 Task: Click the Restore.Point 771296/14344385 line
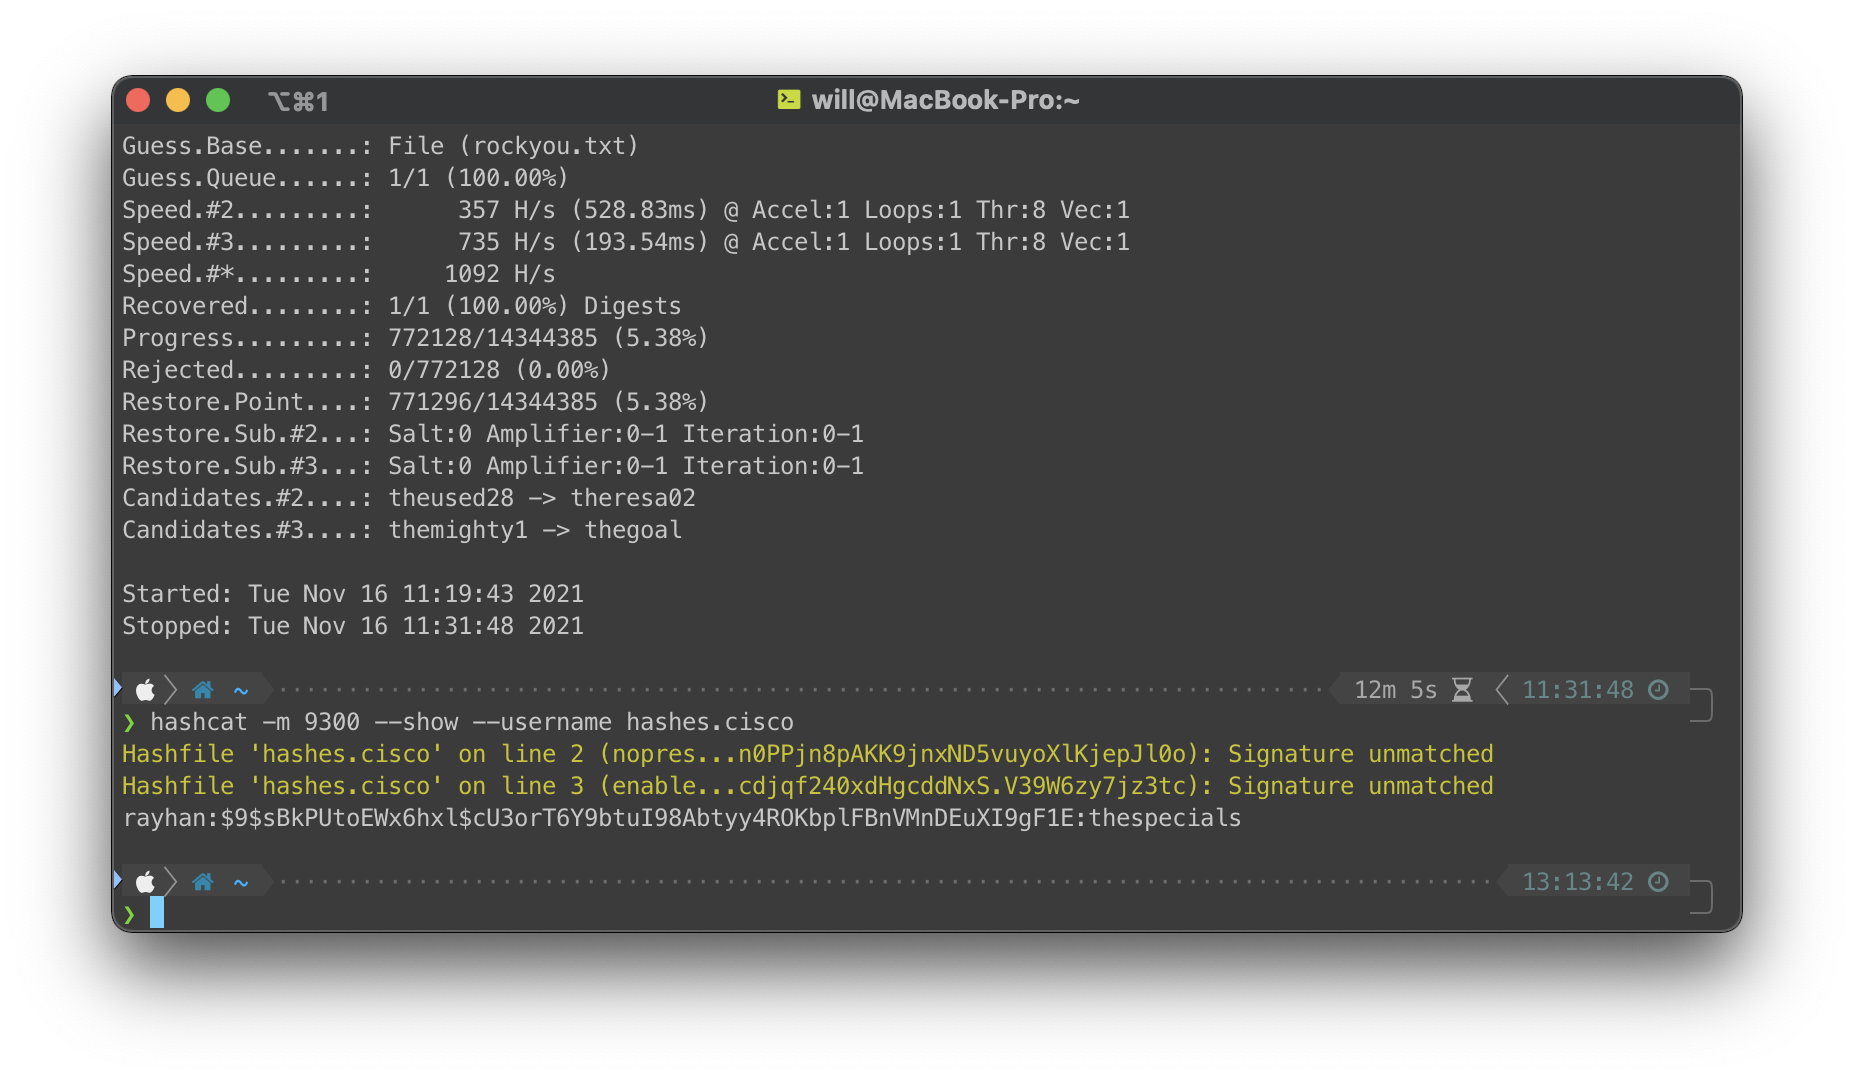point(415,402)
